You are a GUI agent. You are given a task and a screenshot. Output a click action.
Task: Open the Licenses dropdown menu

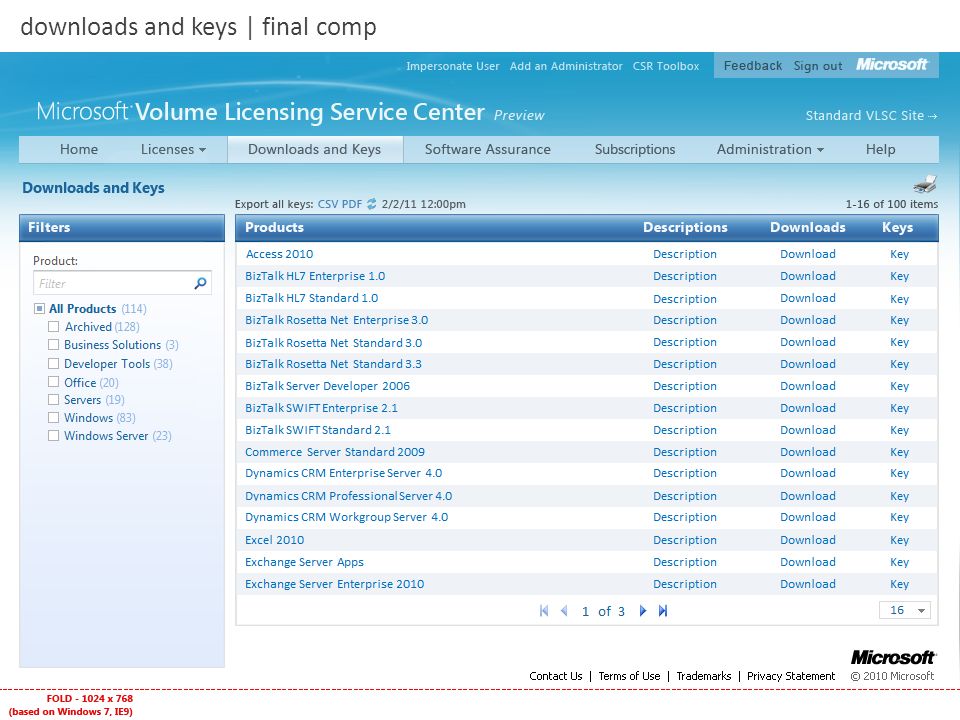173,149
